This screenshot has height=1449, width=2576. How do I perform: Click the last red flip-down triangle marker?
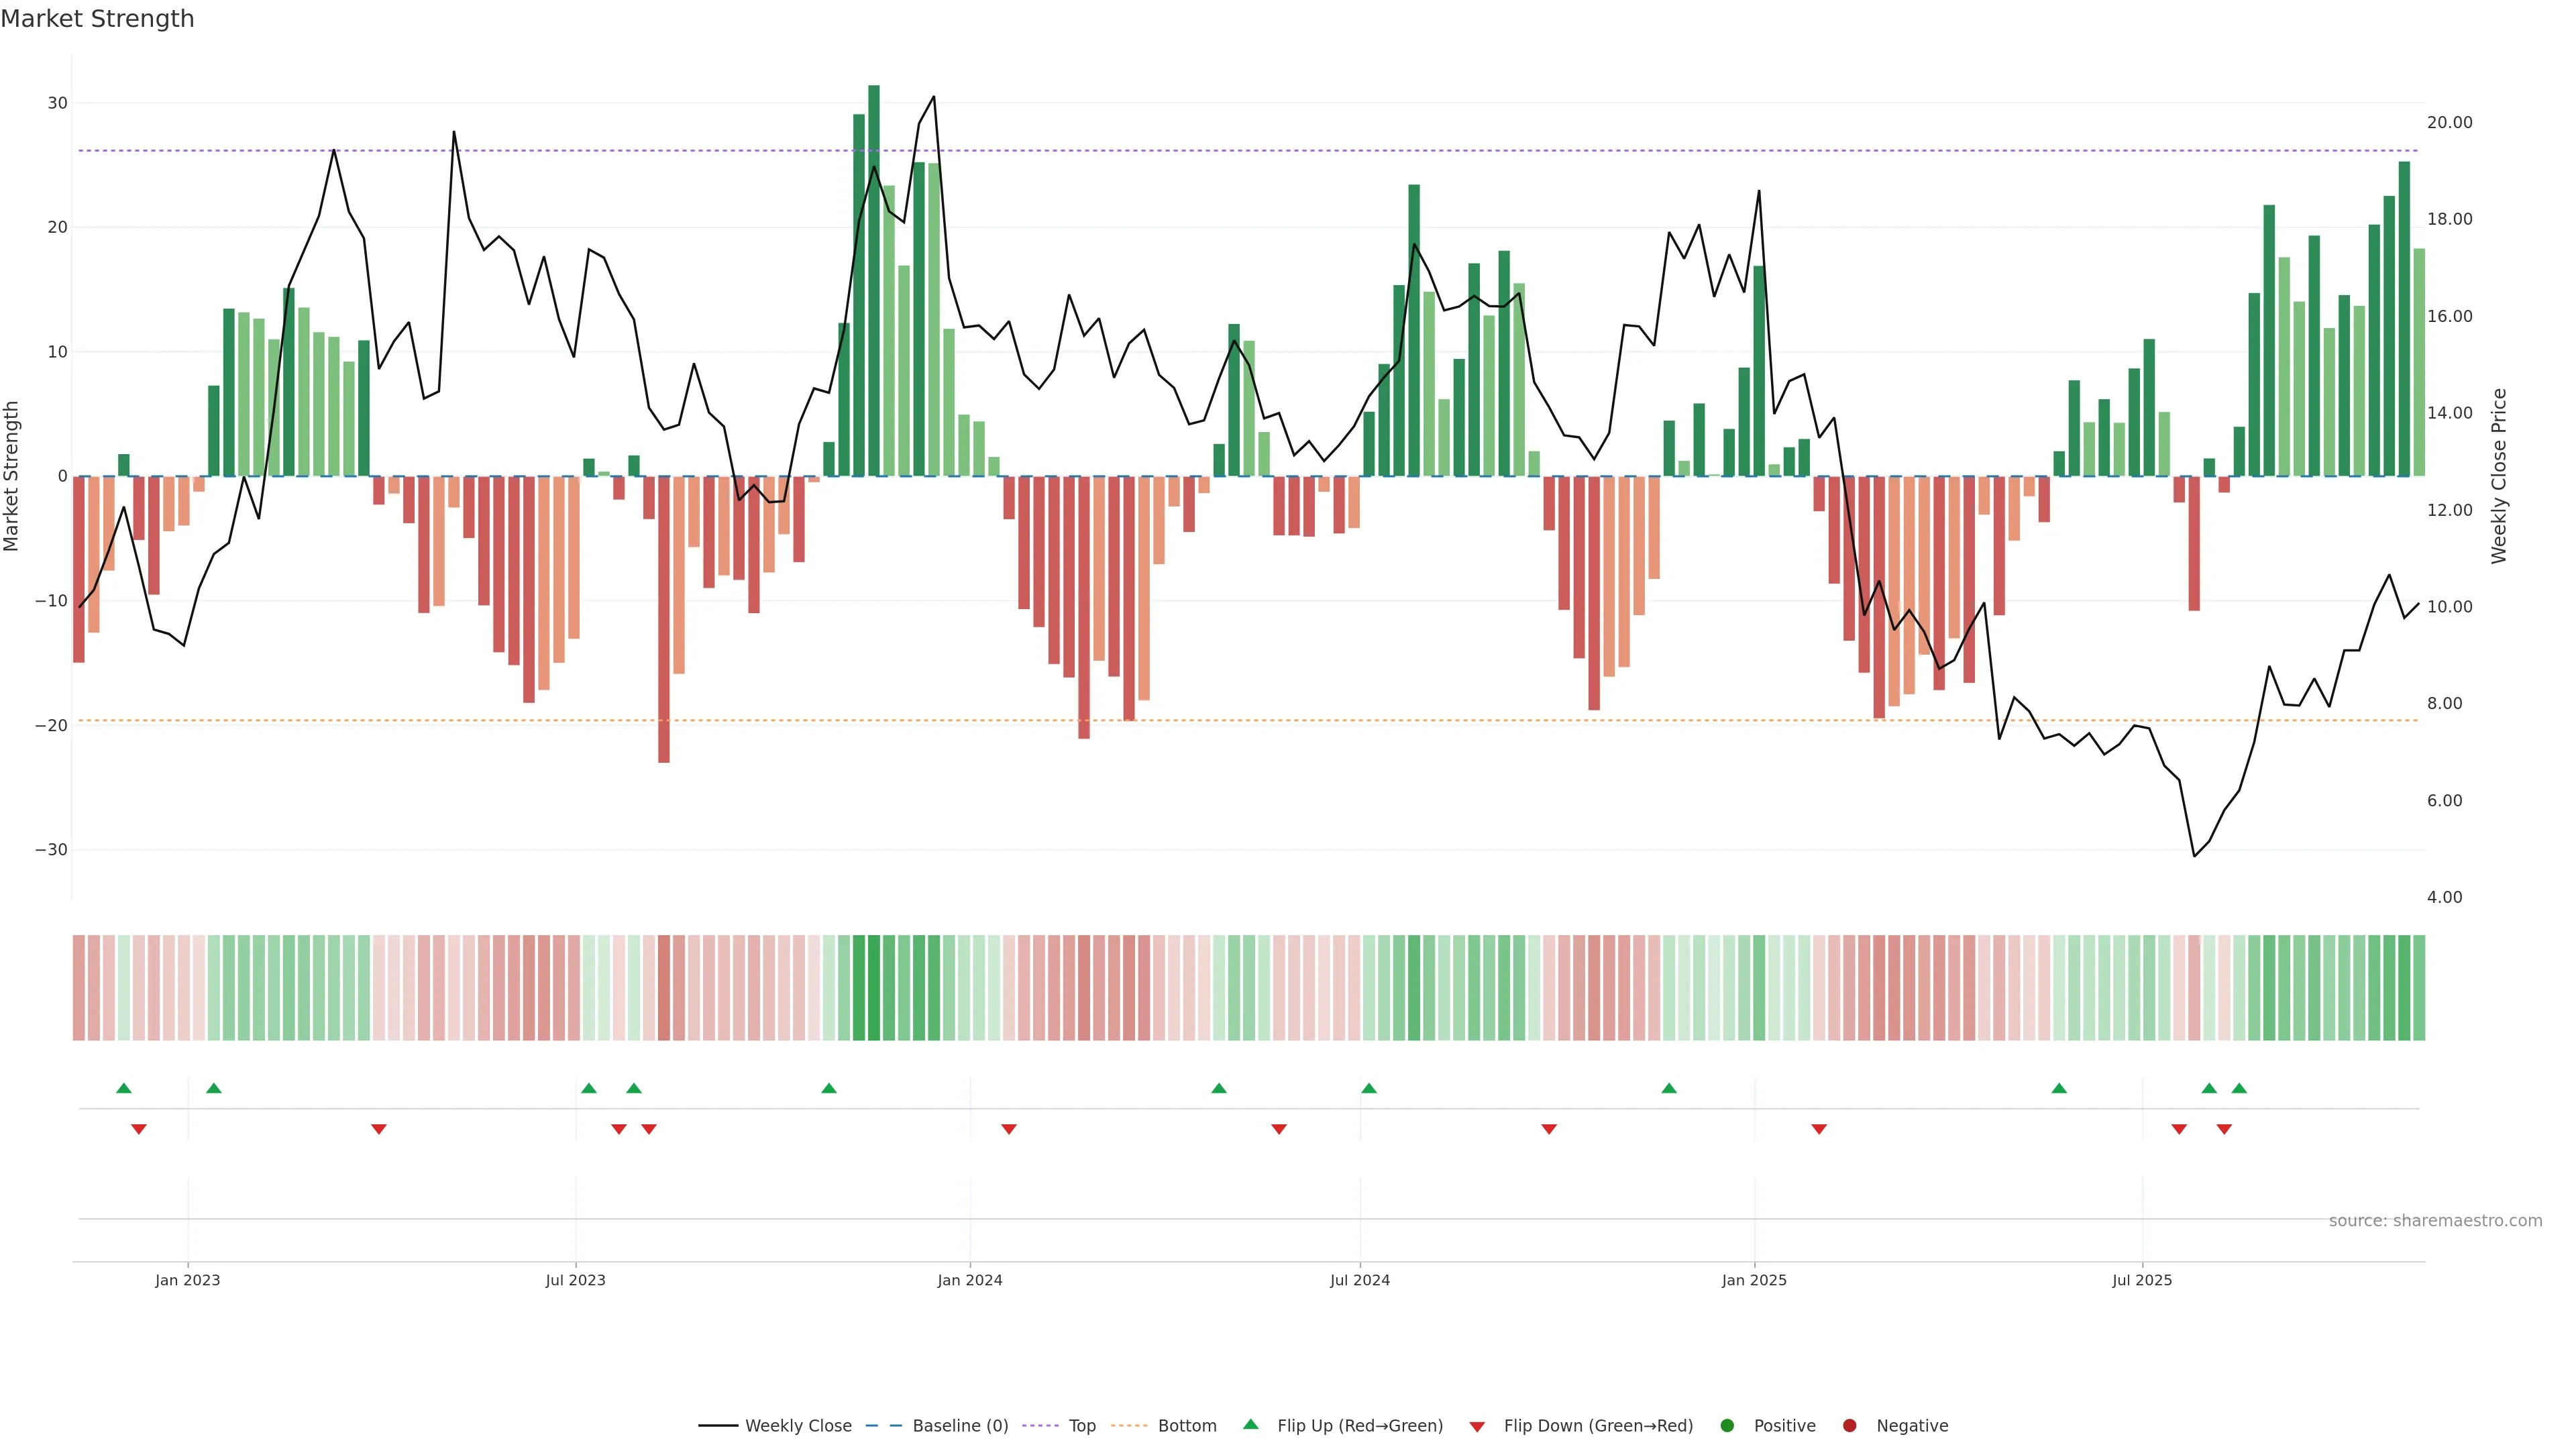[2224, 1129]
